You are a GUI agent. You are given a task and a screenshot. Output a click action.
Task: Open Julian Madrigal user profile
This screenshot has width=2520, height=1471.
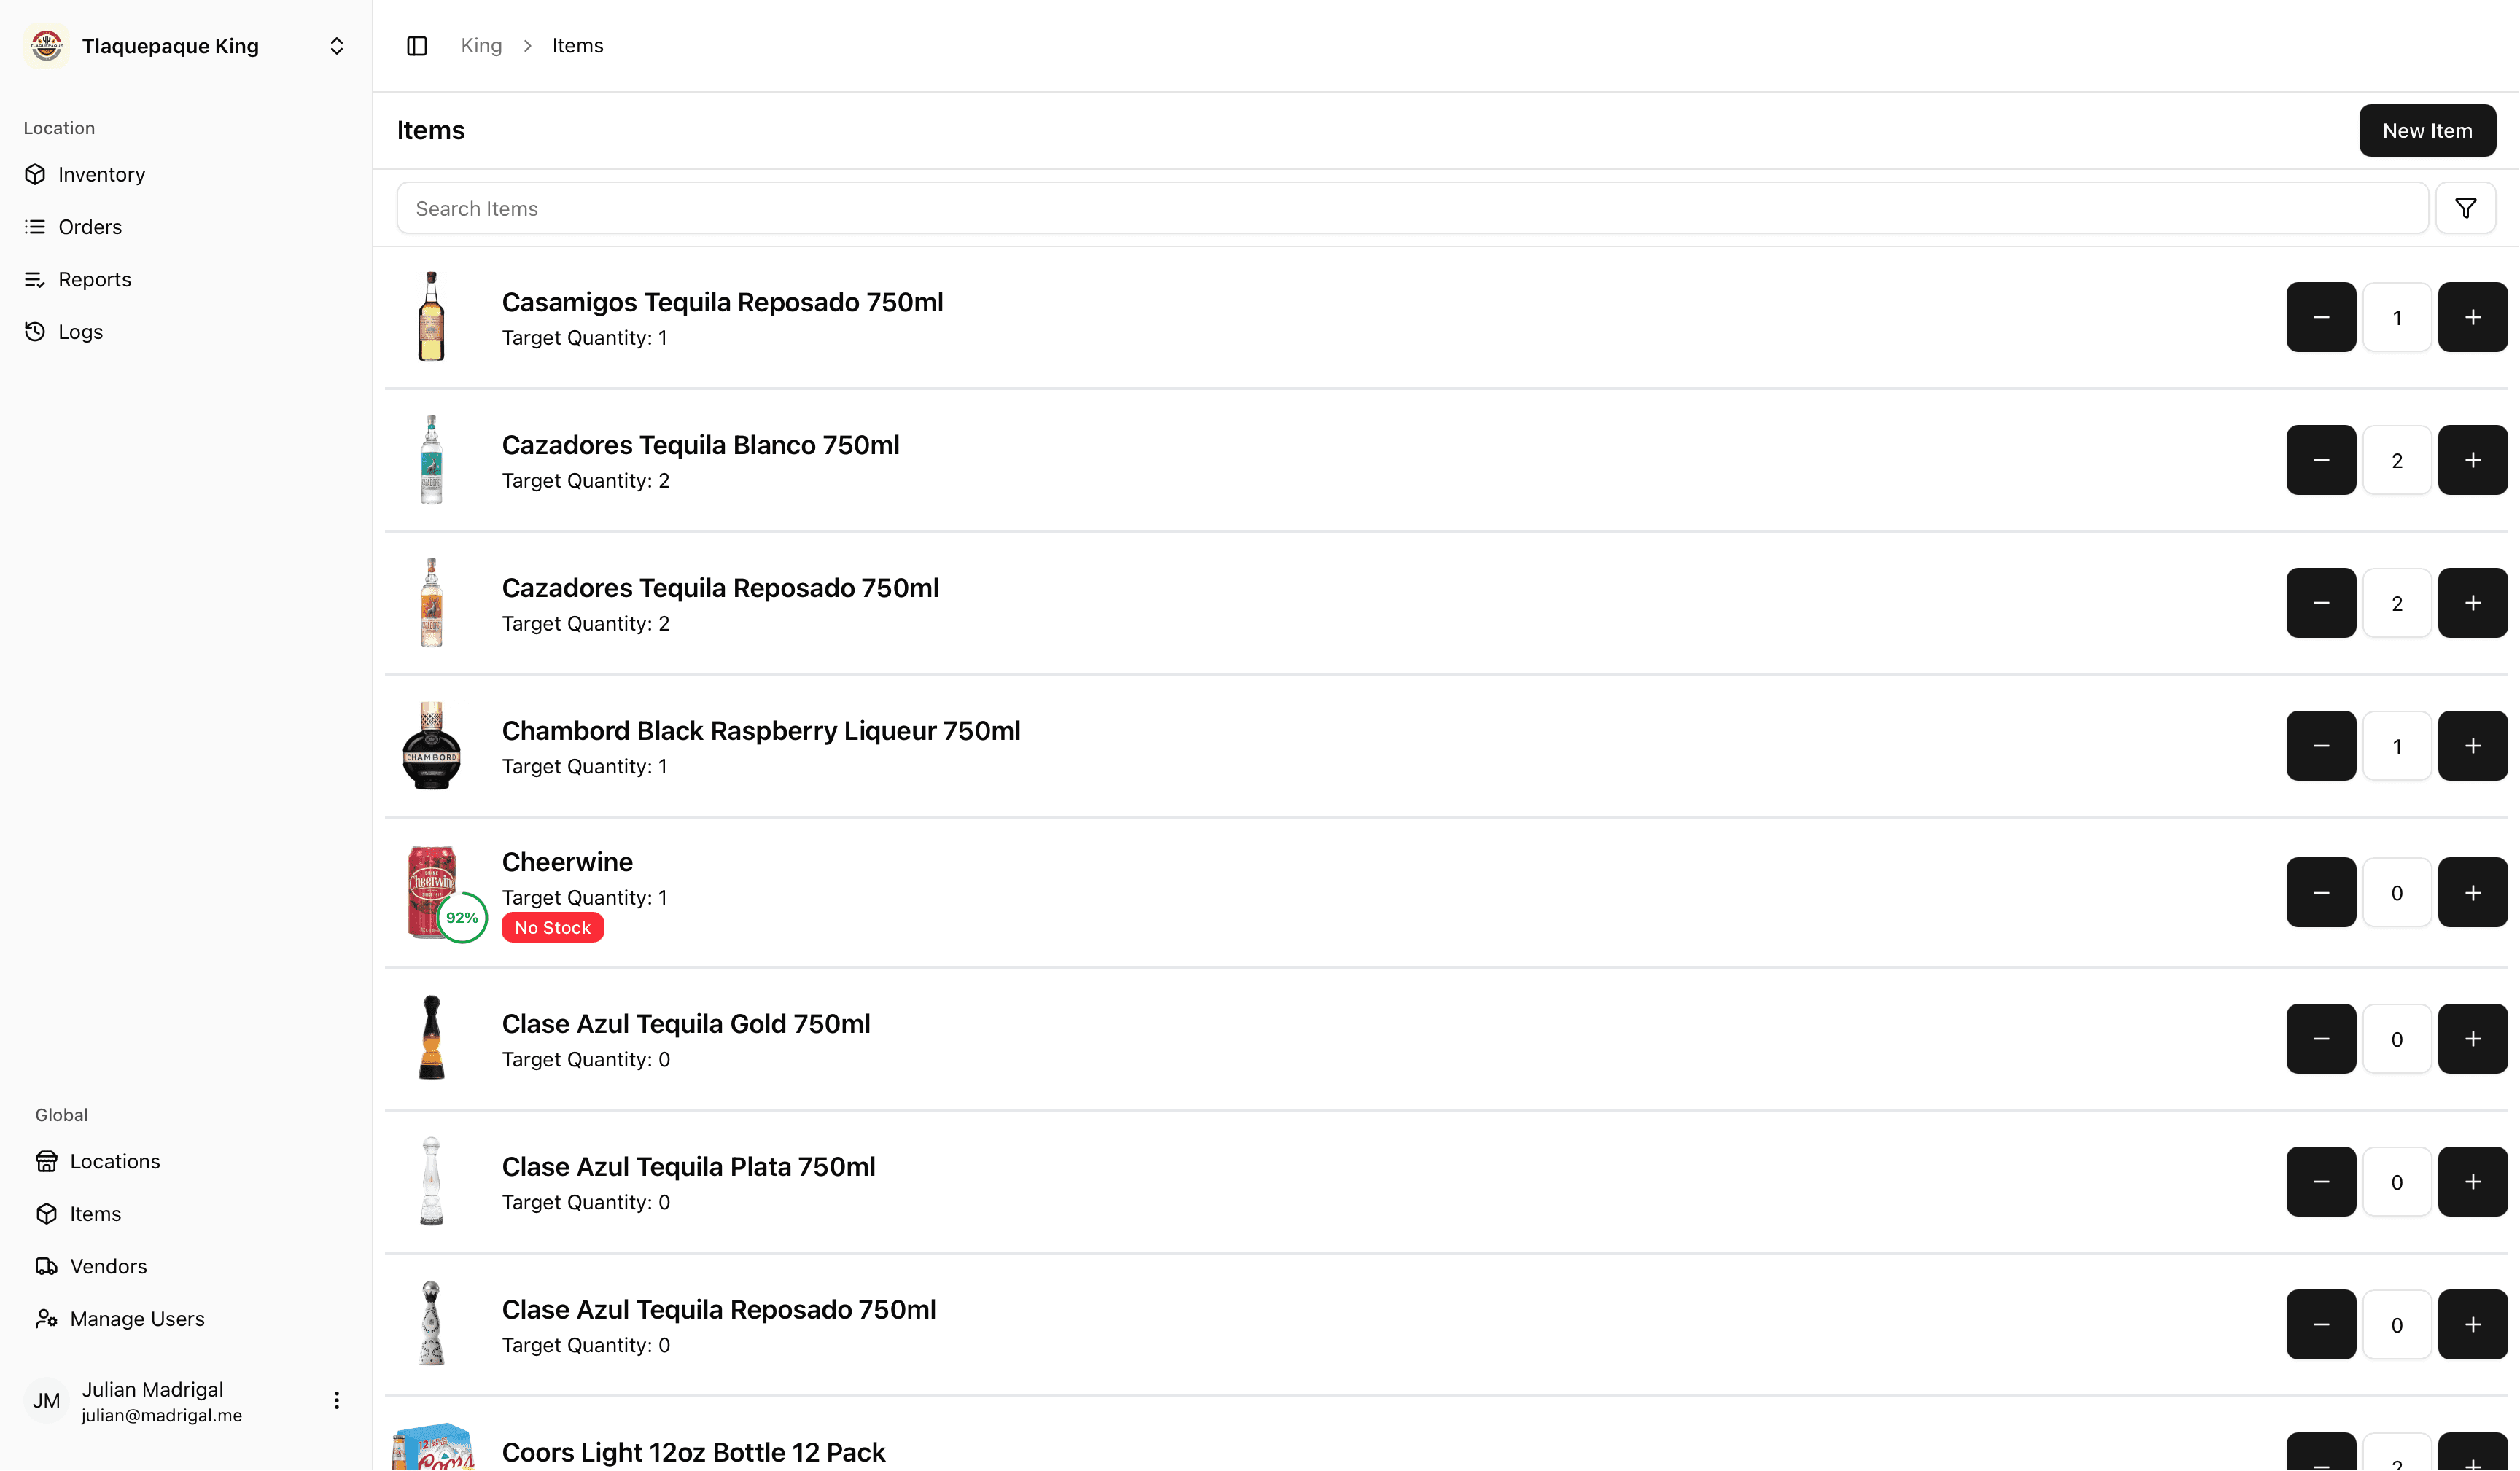(x=186, y=1400)
